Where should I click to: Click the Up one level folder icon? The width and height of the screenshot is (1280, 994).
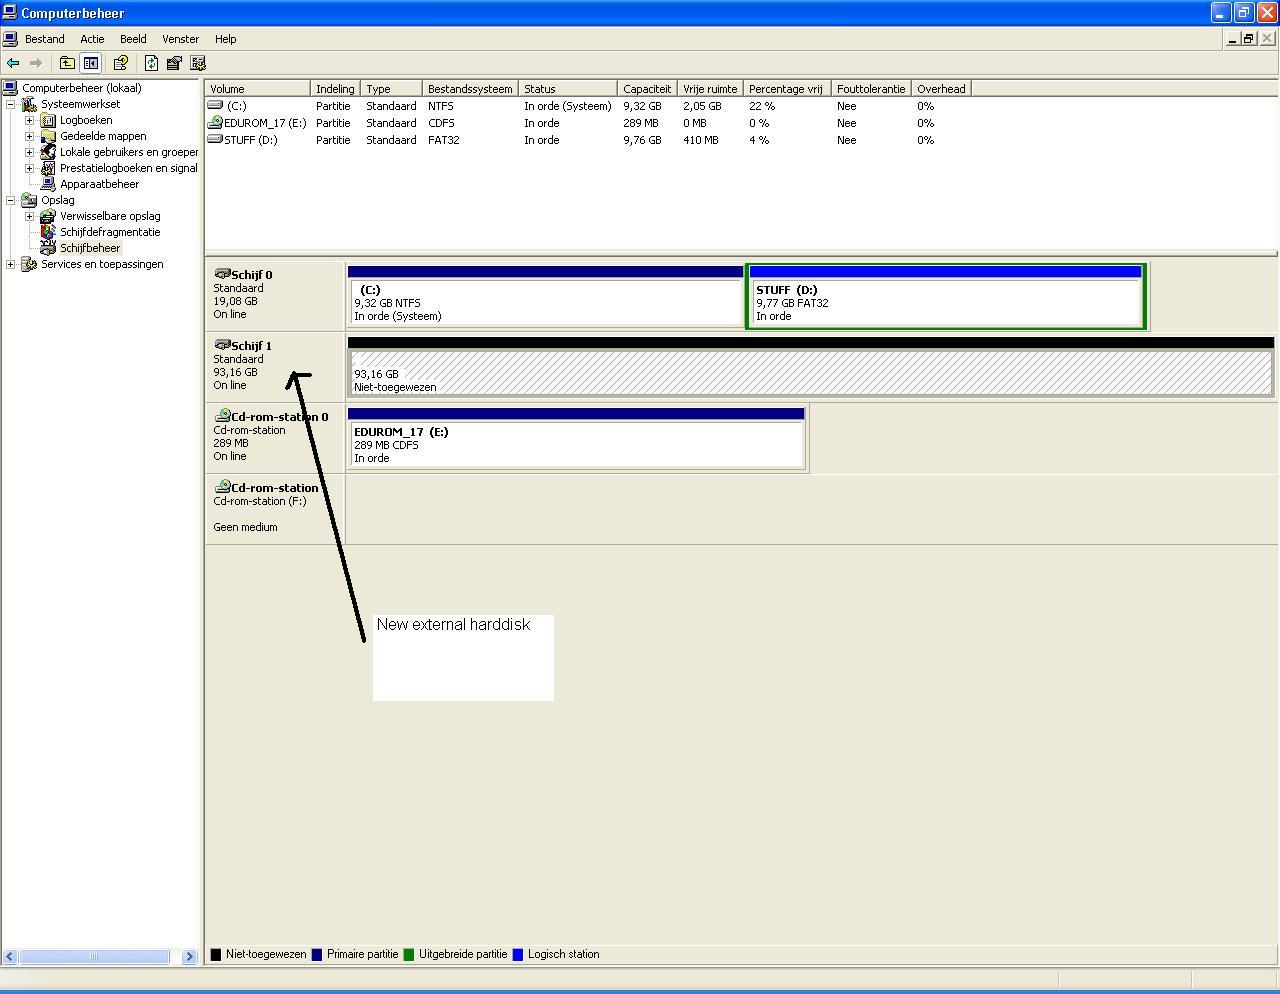click(67, 63)
